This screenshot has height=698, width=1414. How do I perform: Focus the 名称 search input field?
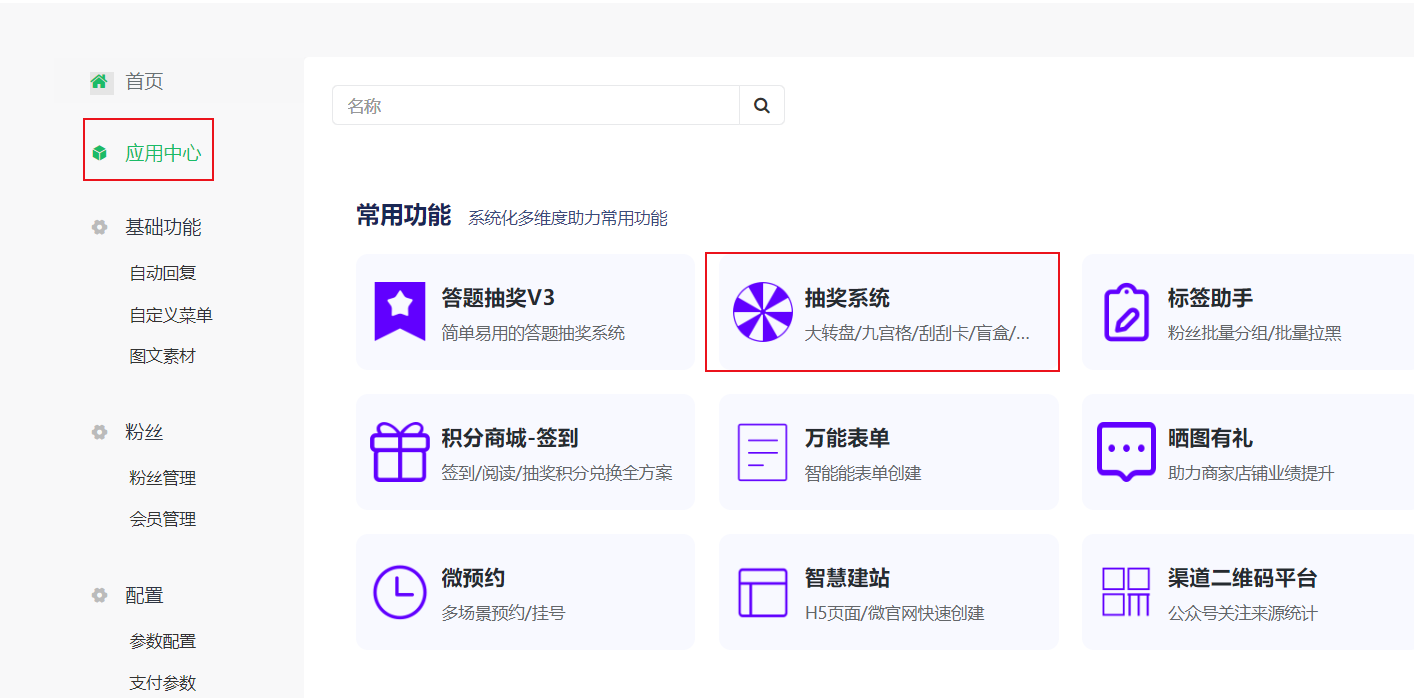536,105
